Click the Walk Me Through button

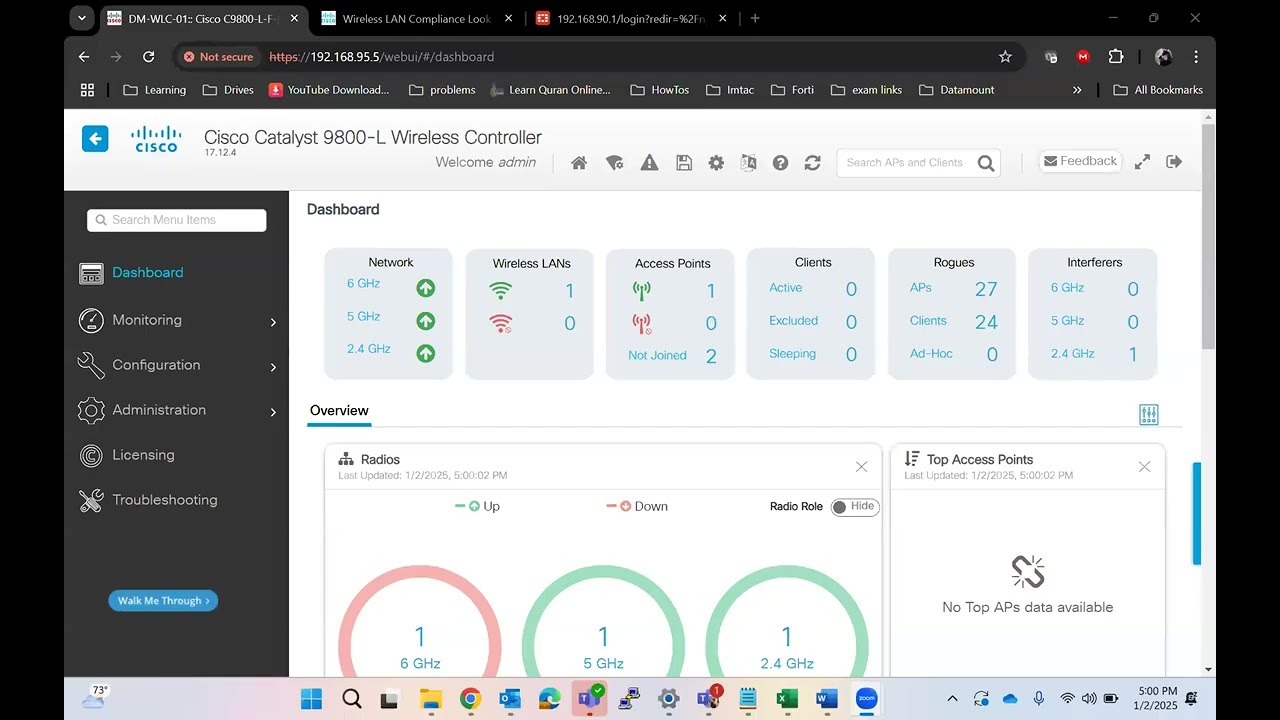click(x=163, y=601)
